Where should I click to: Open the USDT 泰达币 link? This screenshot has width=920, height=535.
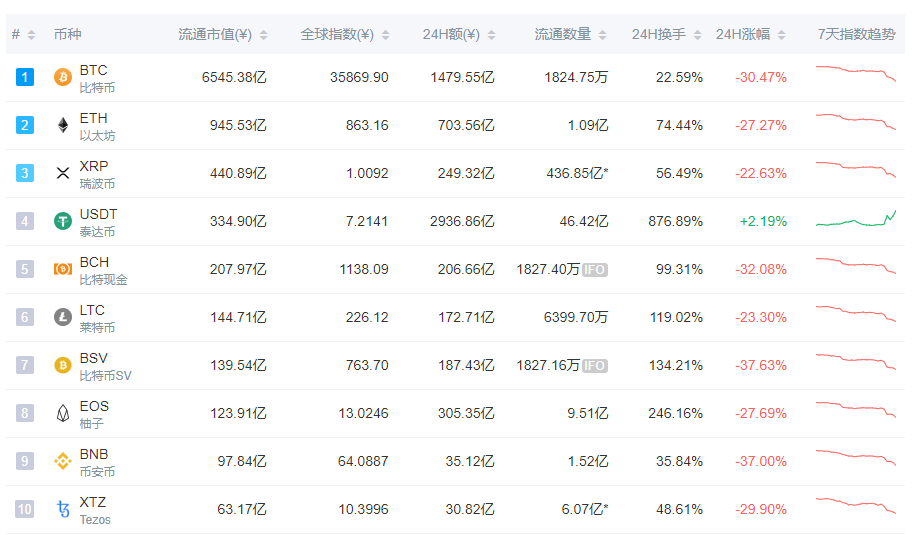pos(99,223)
